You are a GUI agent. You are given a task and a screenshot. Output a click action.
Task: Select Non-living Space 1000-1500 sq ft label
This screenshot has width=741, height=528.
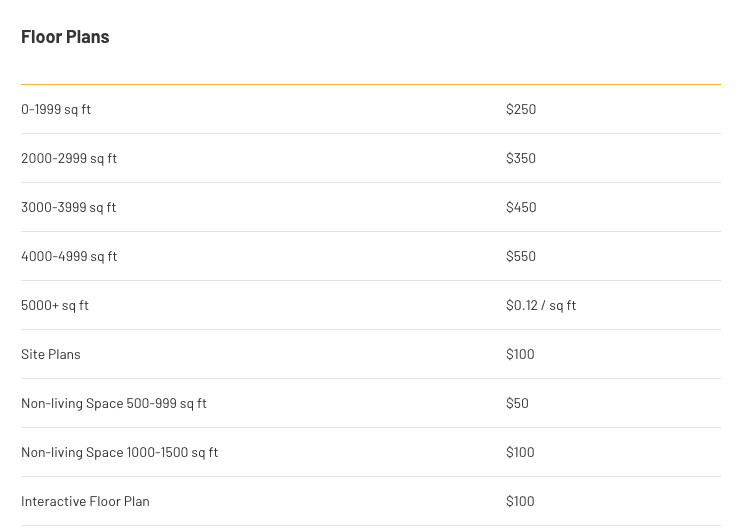pos(120,452)
